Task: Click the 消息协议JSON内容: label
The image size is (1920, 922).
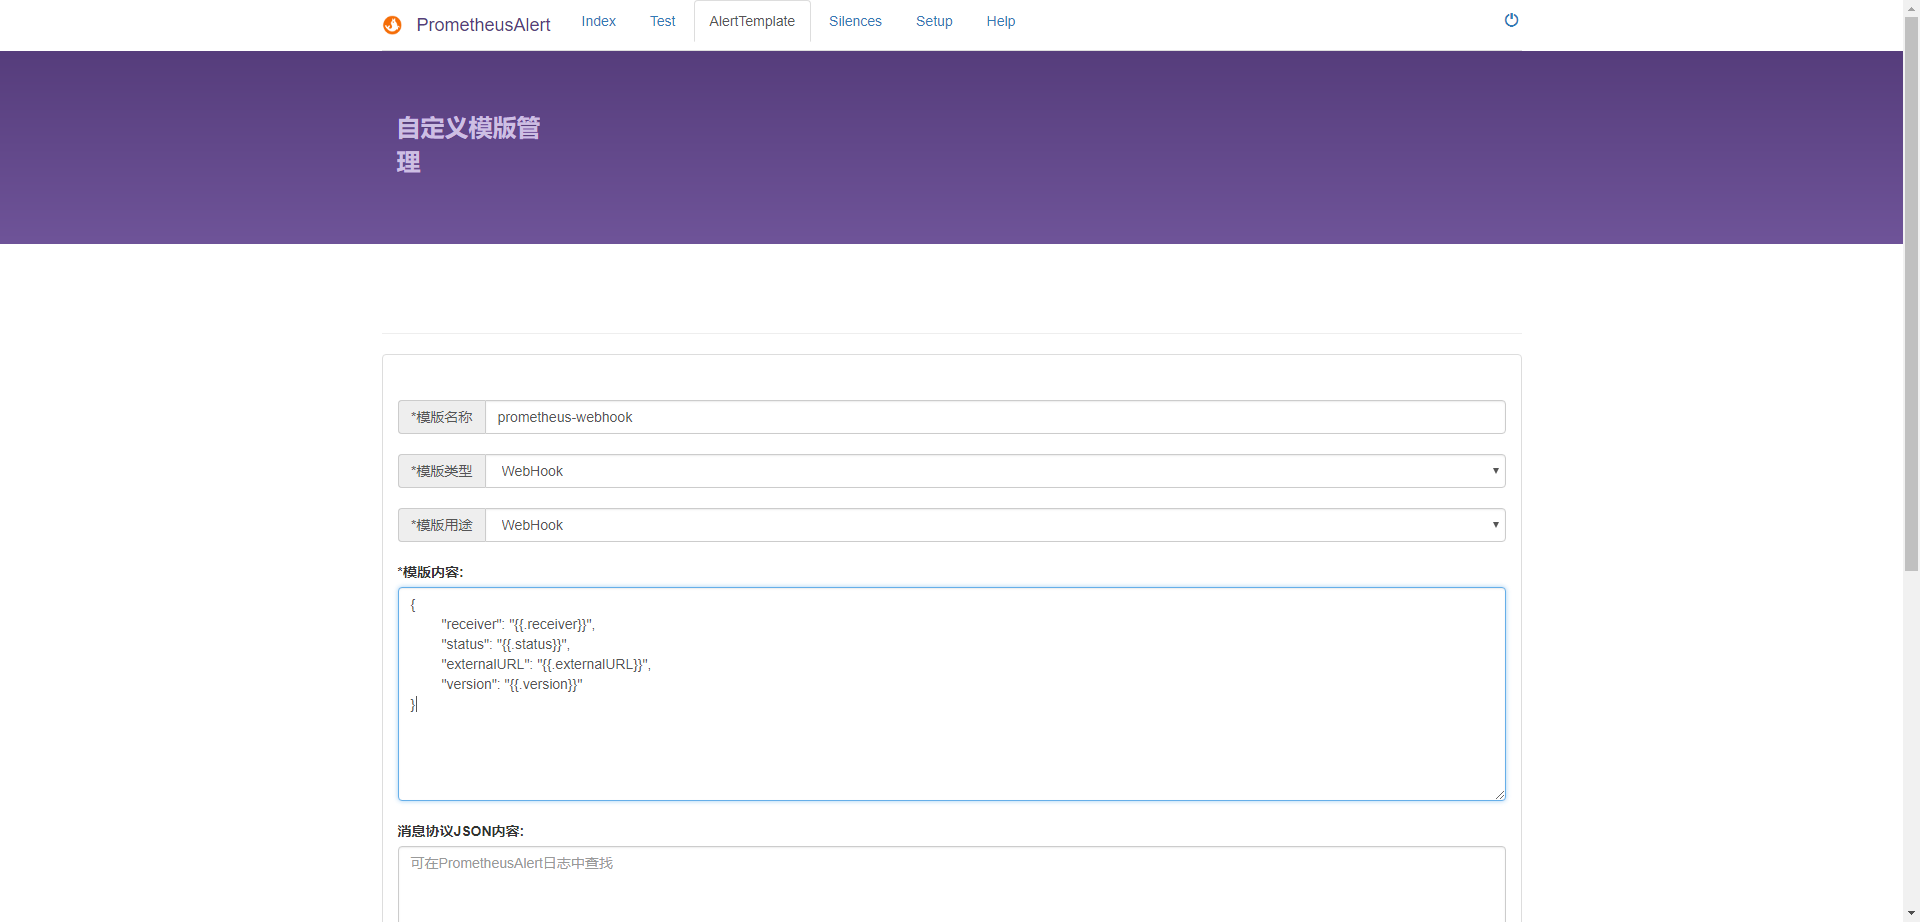Action: point(460,831)
